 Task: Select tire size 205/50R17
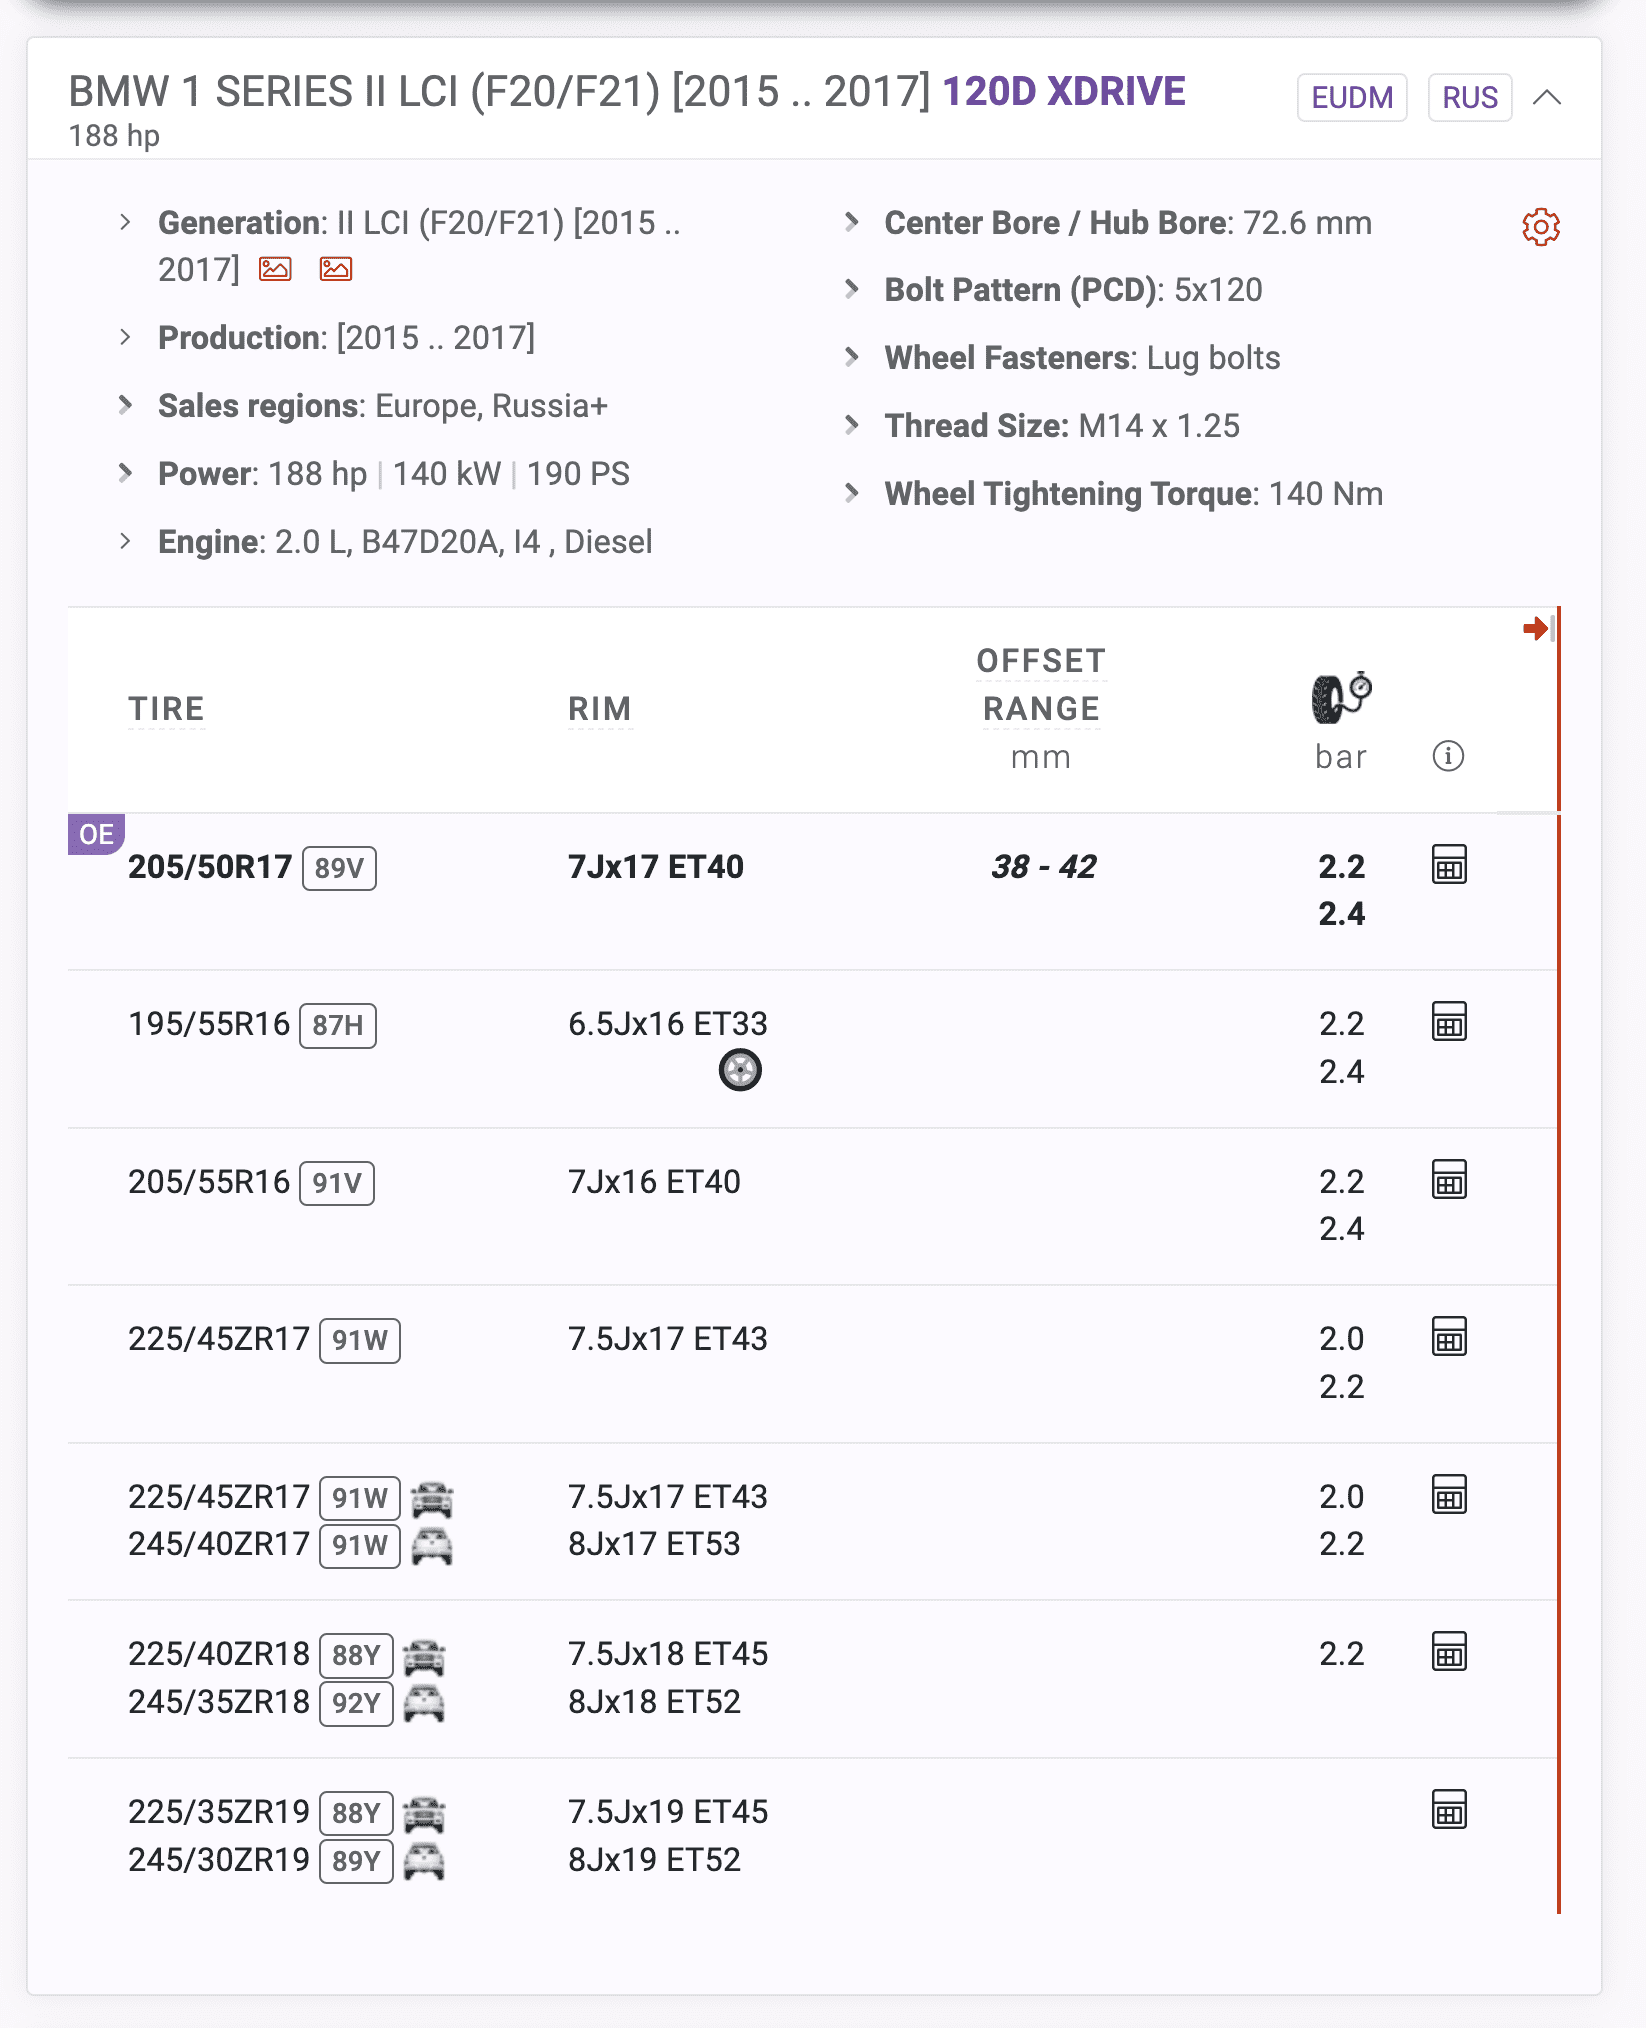[x=210, y=867]
